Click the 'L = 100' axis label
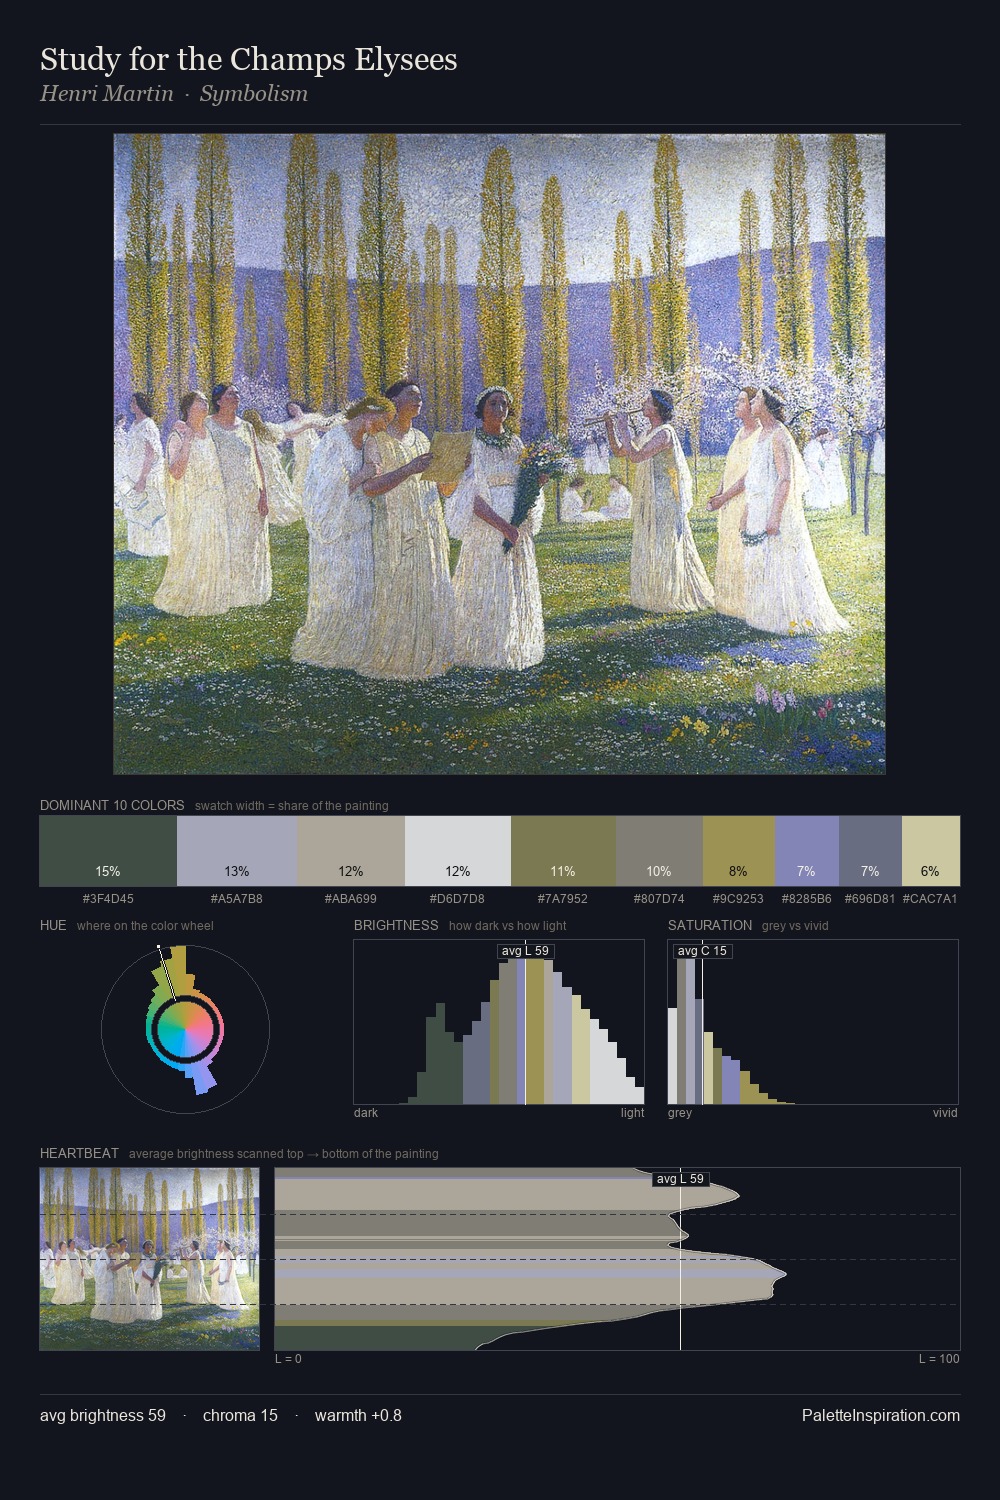 point(939,1359)
